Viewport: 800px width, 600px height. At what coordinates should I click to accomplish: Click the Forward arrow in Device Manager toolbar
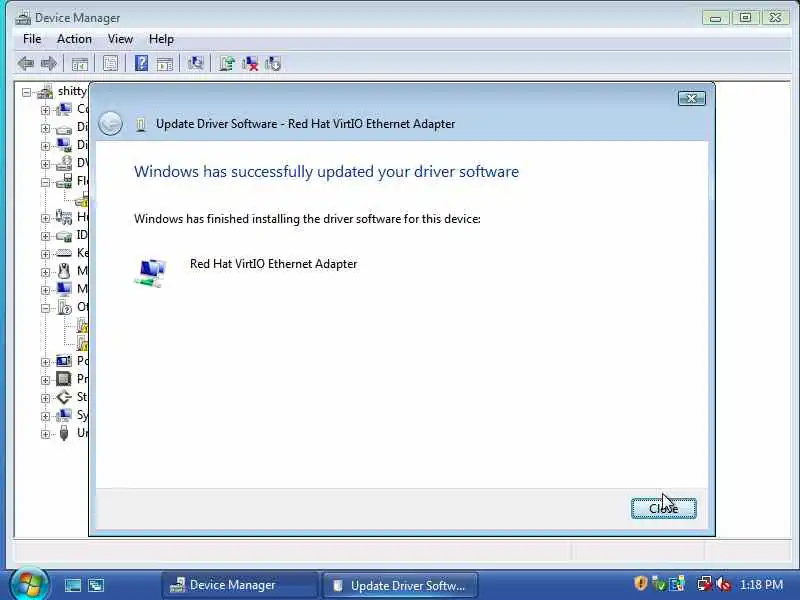48,64
